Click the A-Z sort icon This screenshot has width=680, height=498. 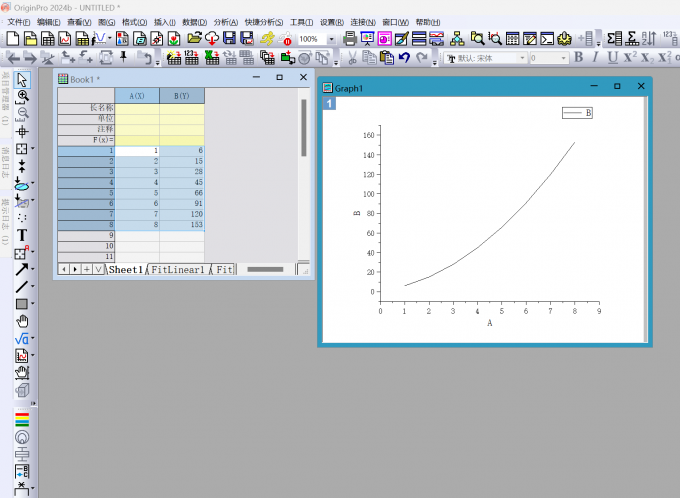click(649, 39)
